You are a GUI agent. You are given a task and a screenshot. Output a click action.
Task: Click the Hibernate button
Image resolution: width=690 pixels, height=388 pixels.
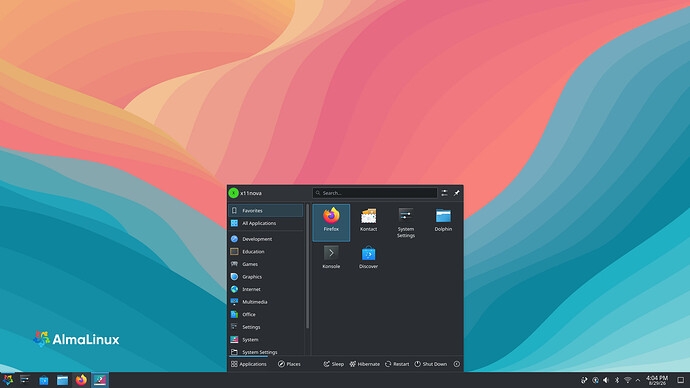pyautogui.click(x=364, y=364)
